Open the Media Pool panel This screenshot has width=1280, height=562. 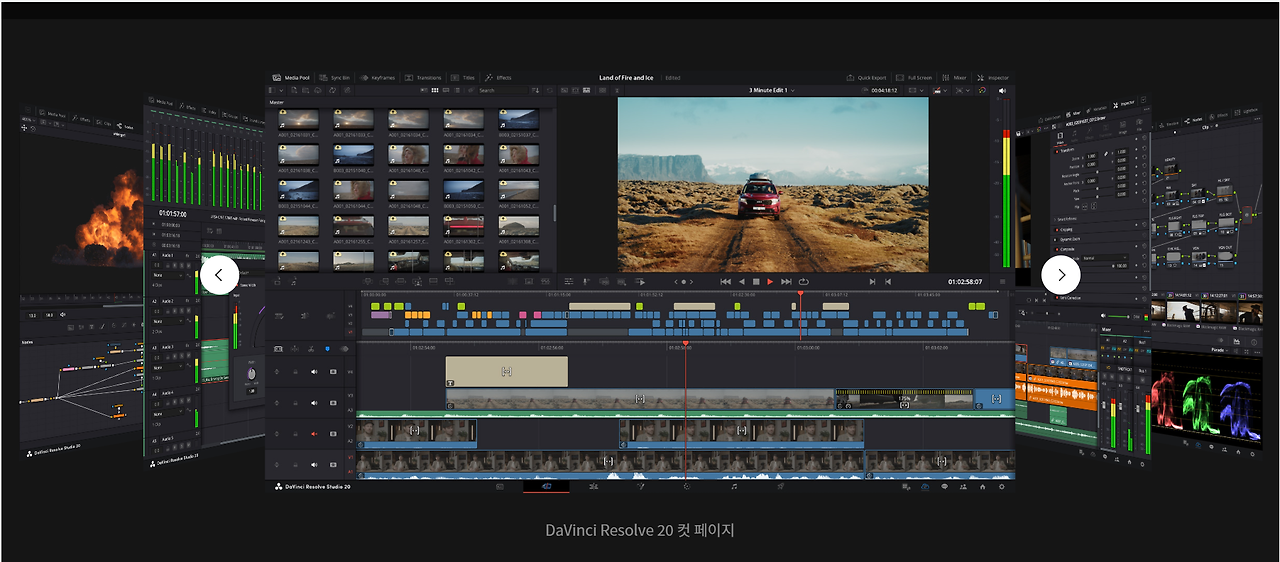[x=292, y=77]
